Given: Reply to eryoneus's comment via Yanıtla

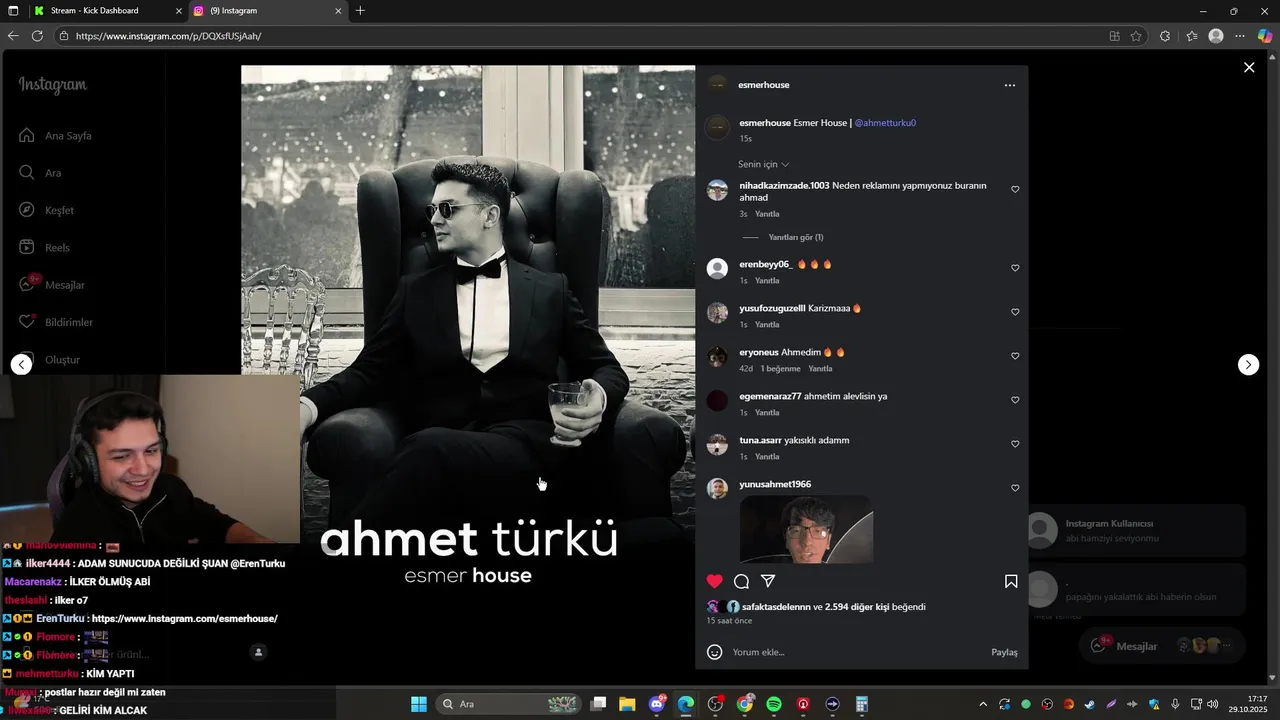Looking at the screenshot, I should coord(820,369).
